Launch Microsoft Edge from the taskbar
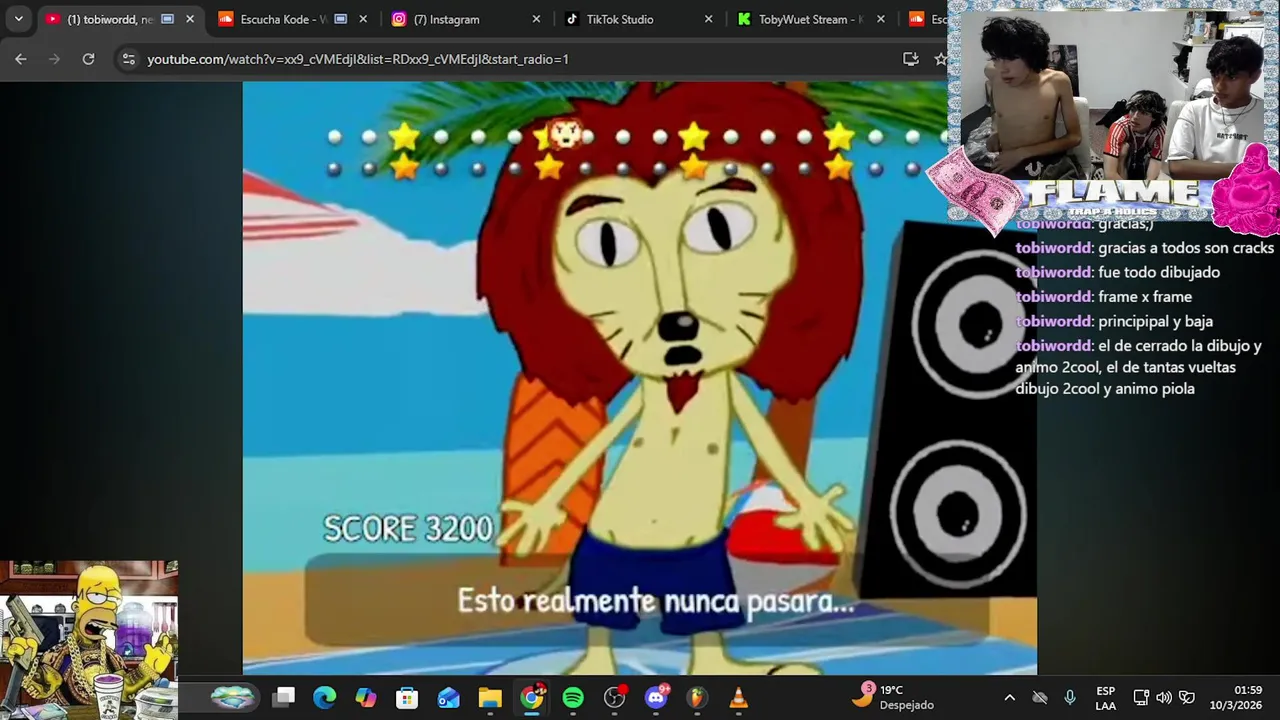1280x720 pixels. click(x=325, y=697)
